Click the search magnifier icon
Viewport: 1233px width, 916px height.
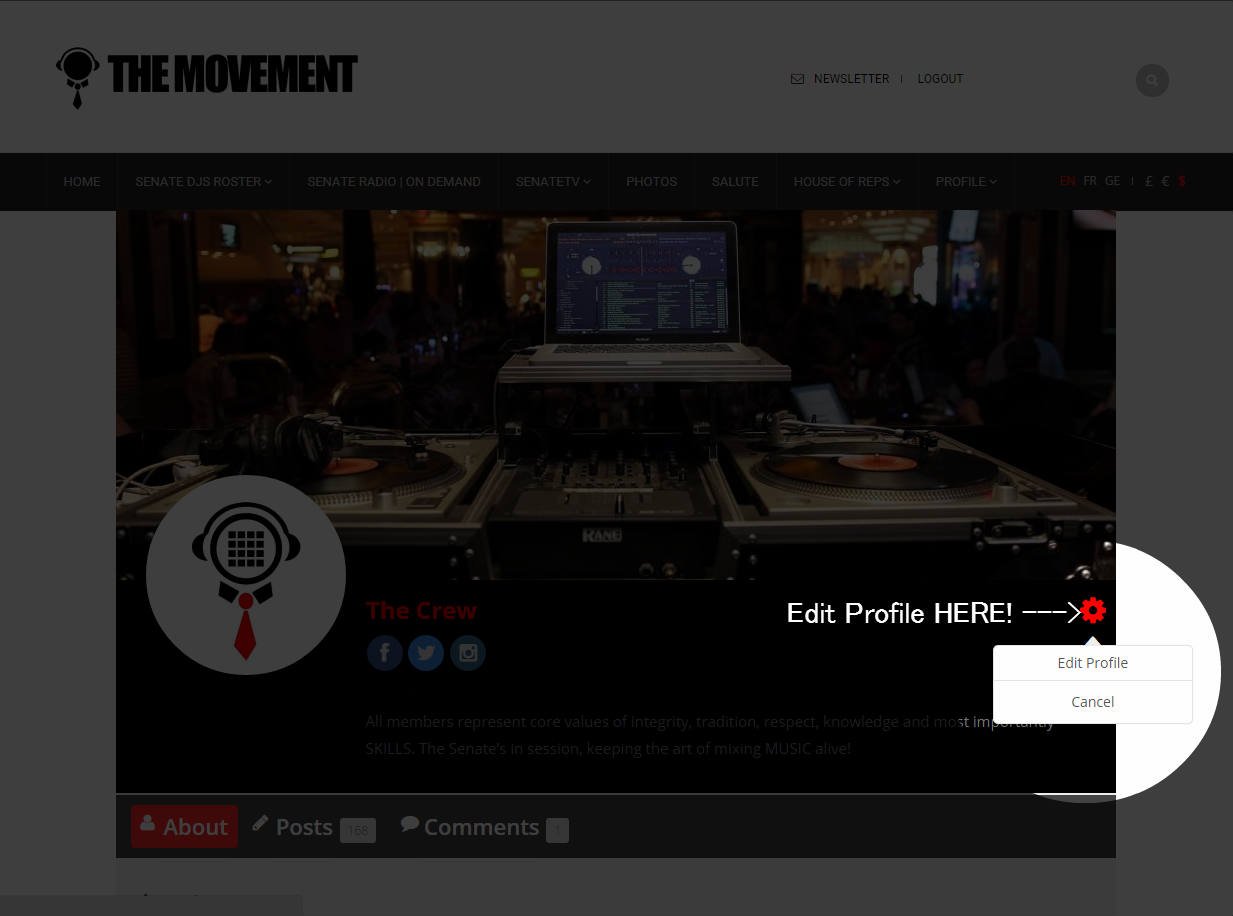(x=1152, y=80)
